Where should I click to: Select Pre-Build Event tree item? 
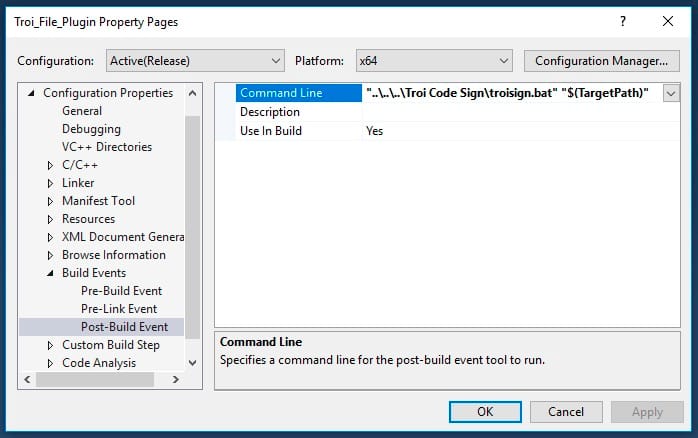coord(121,291)
